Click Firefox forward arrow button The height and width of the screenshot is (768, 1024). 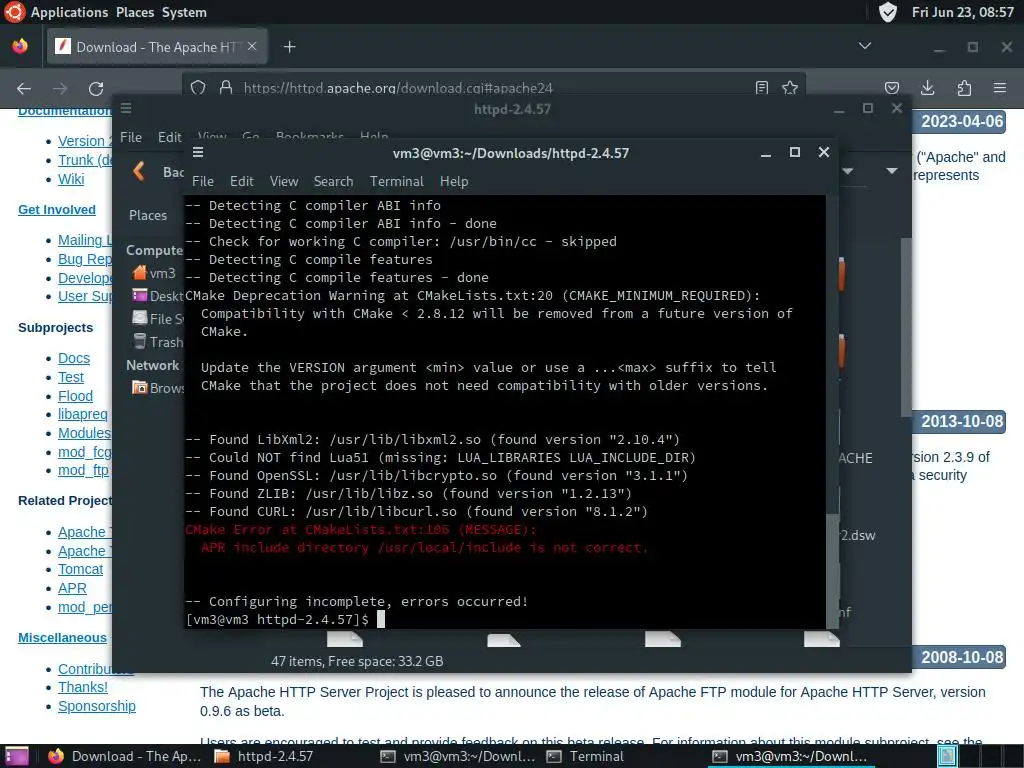click(x=60, y=88)
